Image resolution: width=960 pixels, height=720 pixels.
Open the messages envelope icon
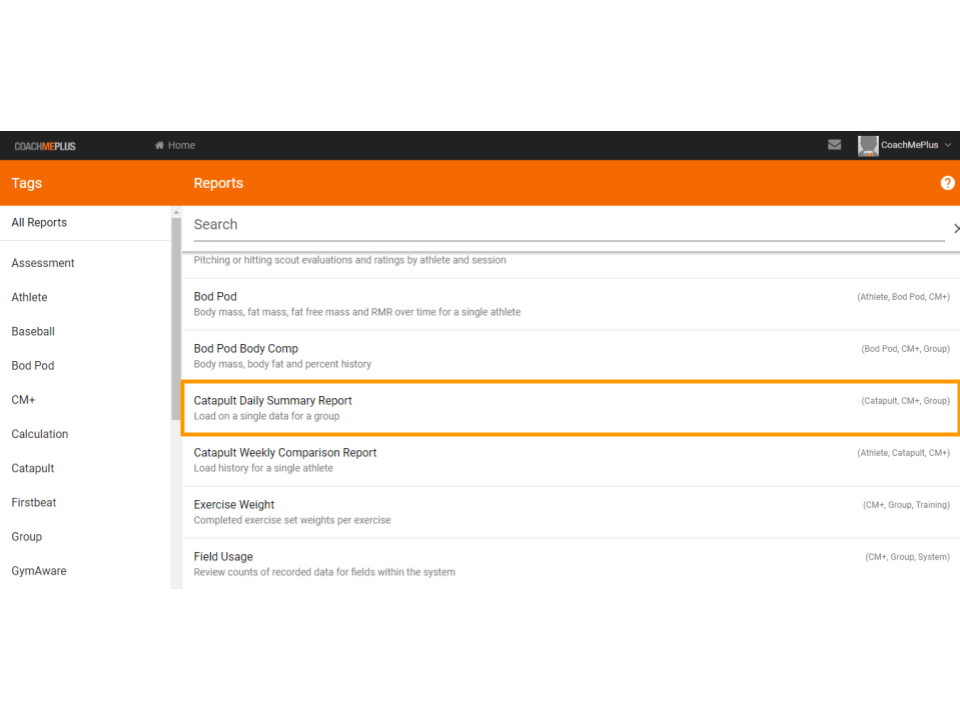coord(834,144)
